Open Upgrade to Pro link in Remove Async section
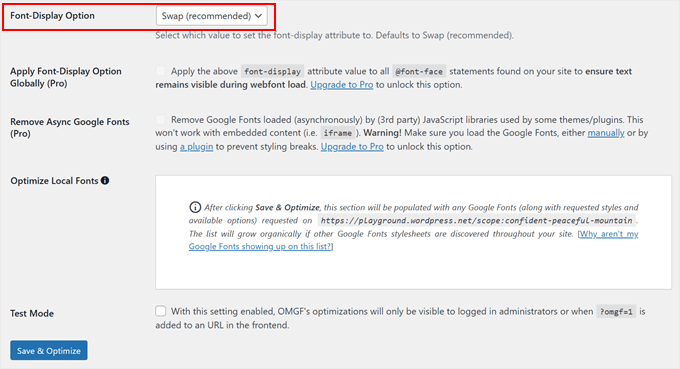The image size is (680, 369). pos(352,147)
